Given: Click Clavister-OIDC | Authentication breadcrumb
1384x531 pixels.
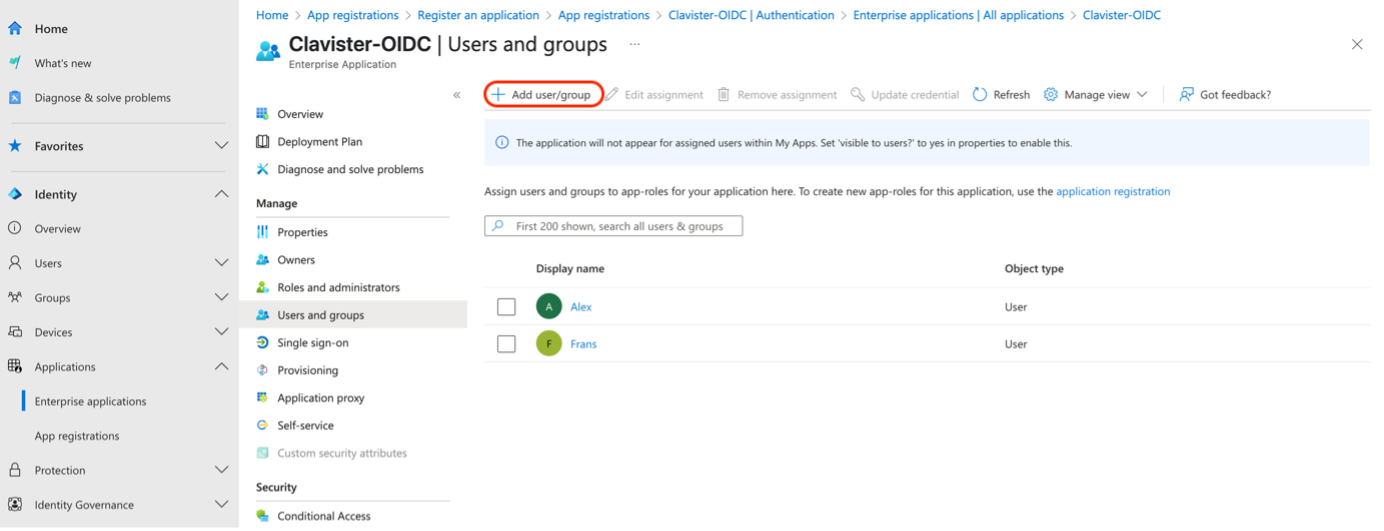Looking at the screenshot, I should 751,15.
